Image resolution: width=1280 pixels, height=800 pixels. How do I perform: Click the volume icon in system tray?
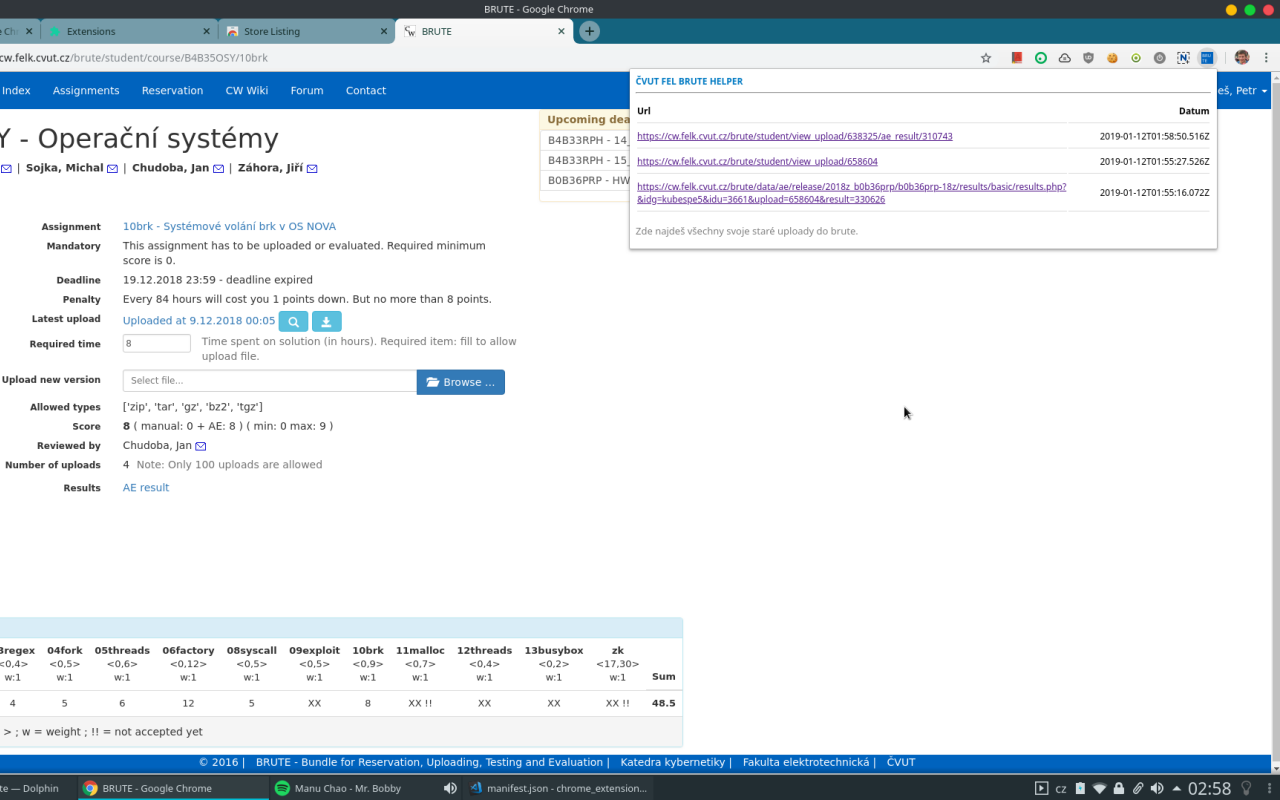pos(1157,788)
